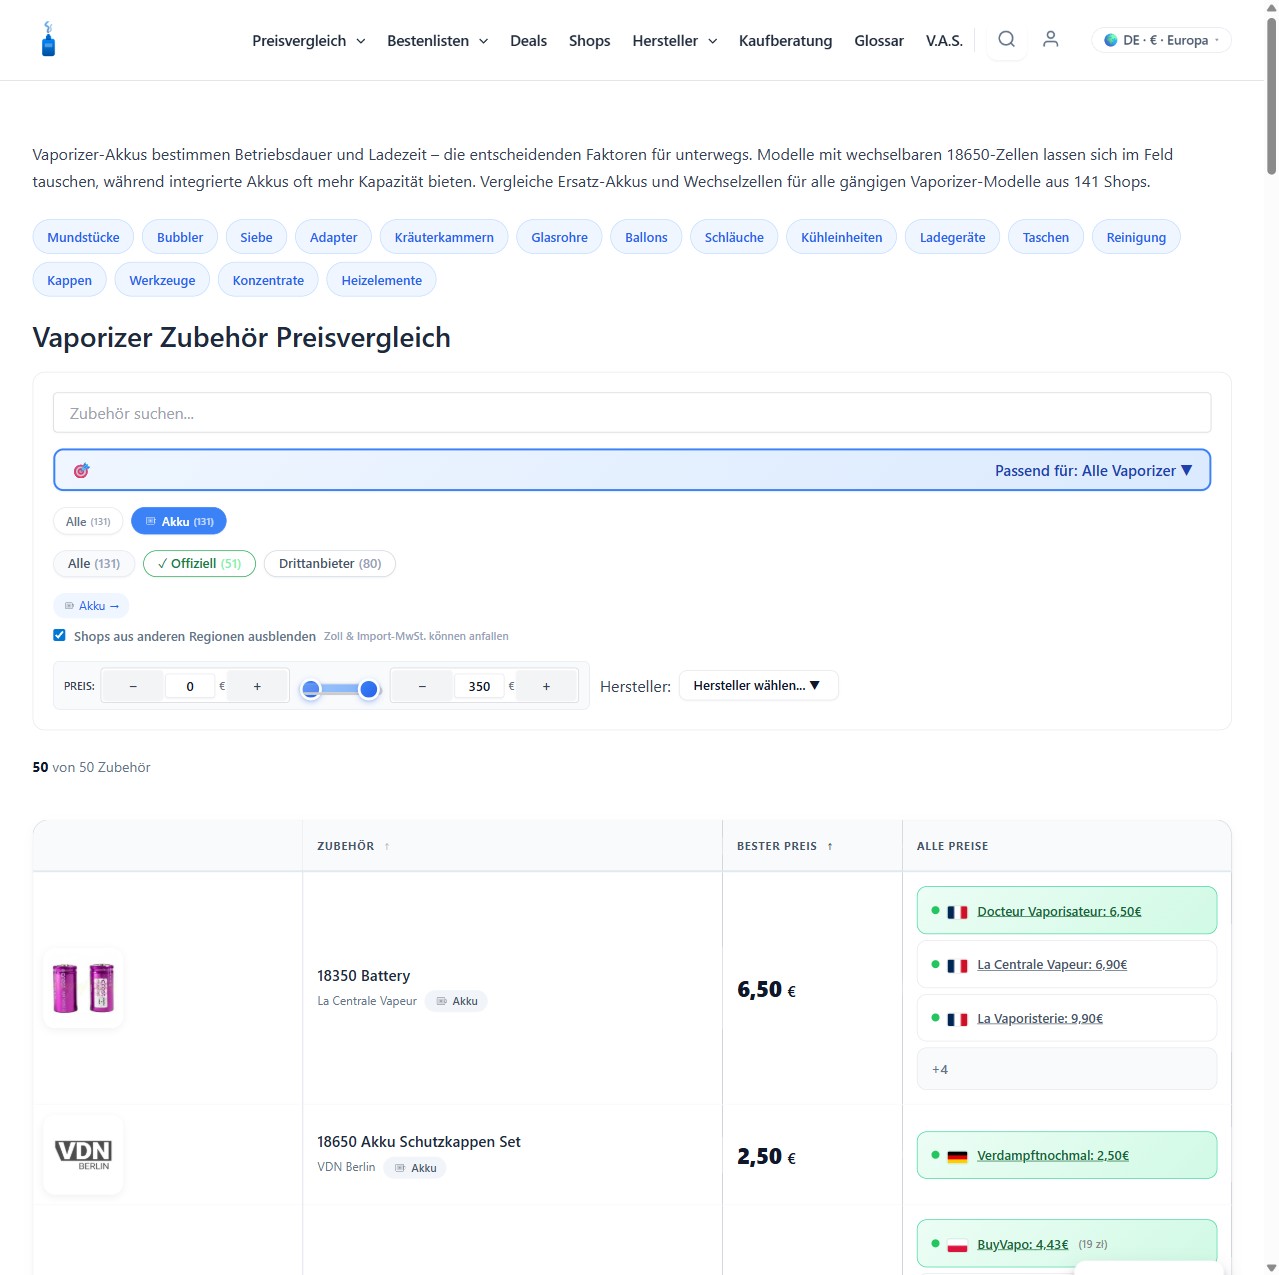This screenshot has height=1275, width=1279.
Task: Open the Deals menu item
Action: (528, 41)
